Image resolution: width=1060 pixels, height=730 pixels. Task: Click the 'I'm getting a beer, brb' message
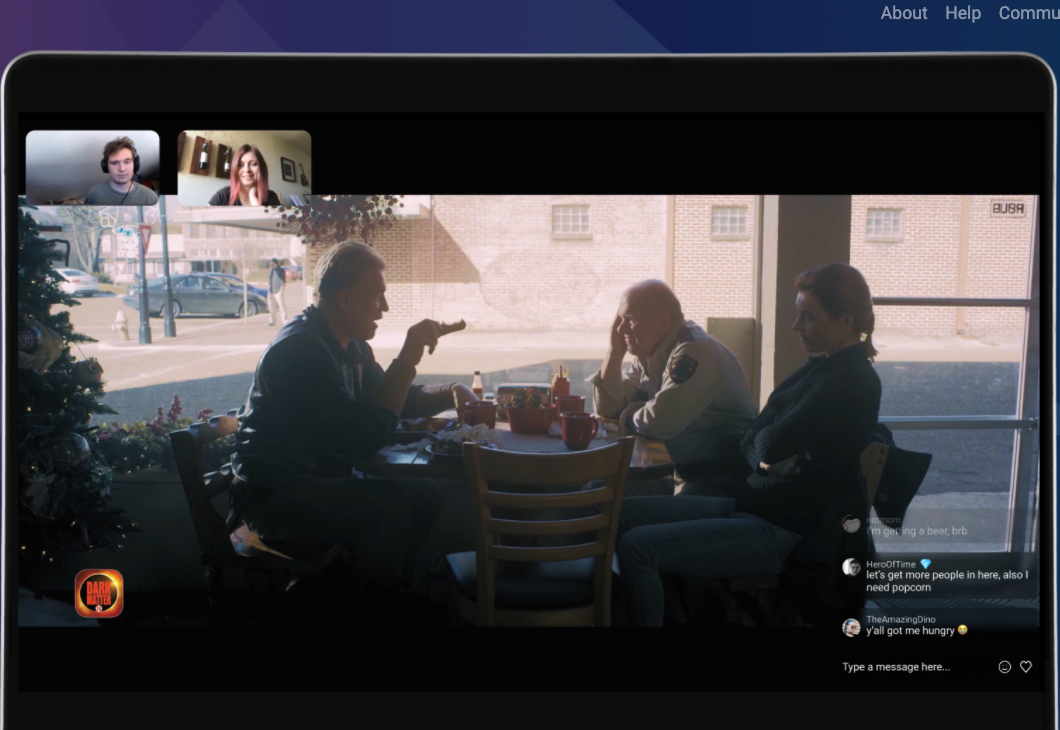coord(916,531)
